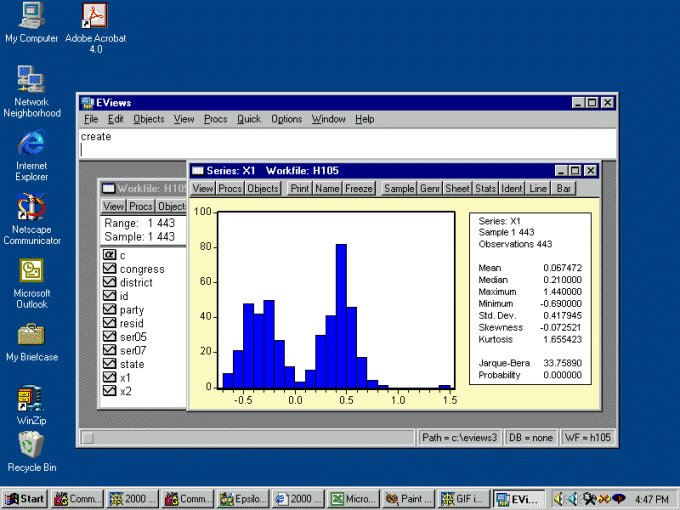This screenshot has height=510, width=680.
Task: Open the WinZip desktop icon
Action: (x=31, y=399)
